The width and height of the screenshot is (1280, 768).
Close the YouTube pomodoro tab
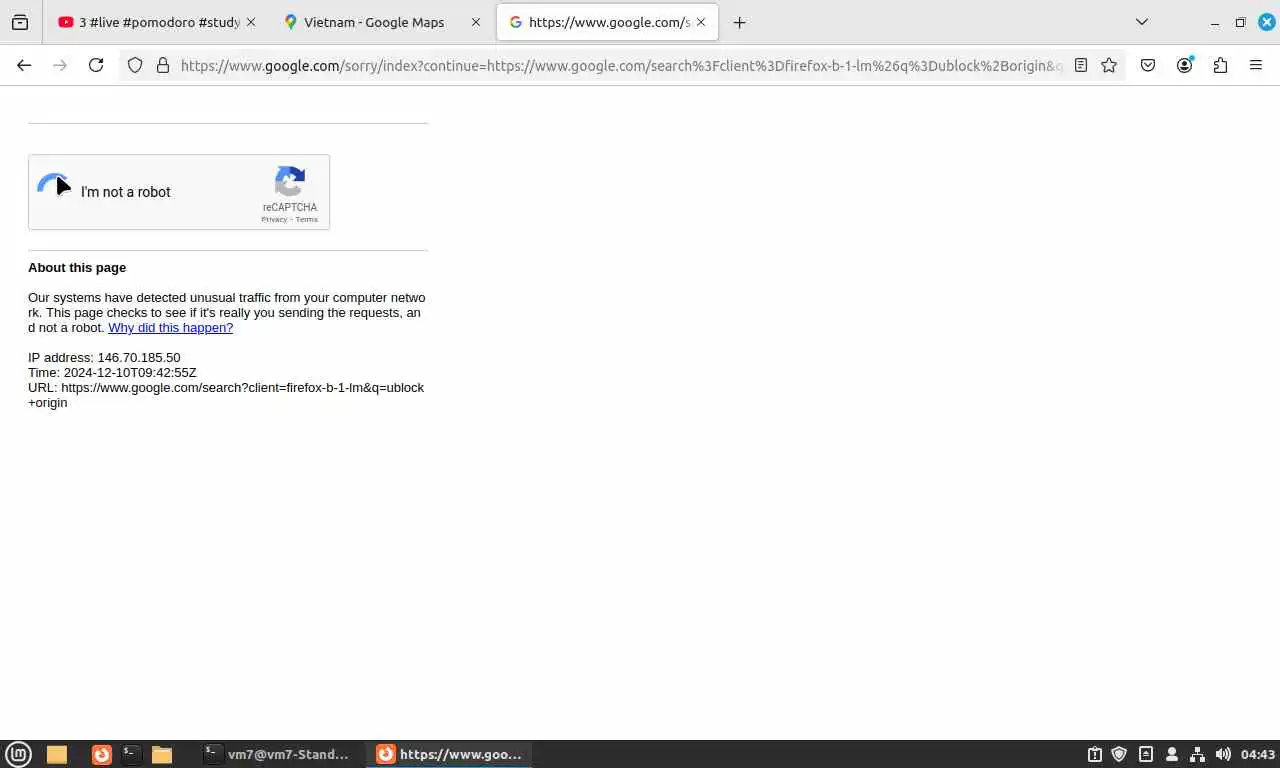pos(250,22)
